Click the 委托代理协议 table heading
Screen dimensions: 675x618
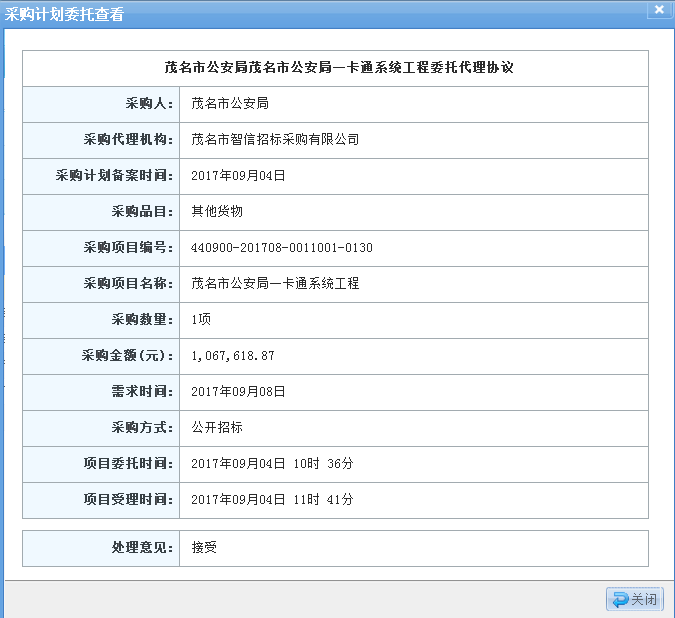[339, 68]
